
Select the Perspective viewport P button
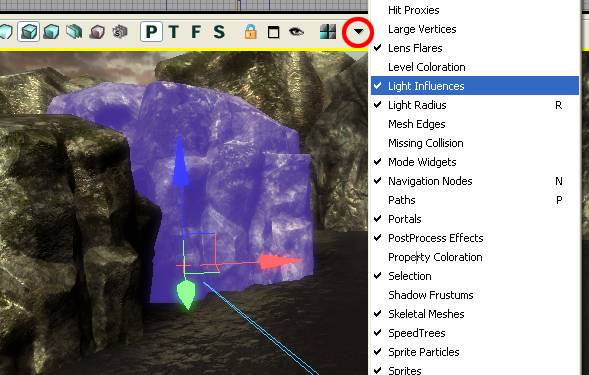pos(151,32)
